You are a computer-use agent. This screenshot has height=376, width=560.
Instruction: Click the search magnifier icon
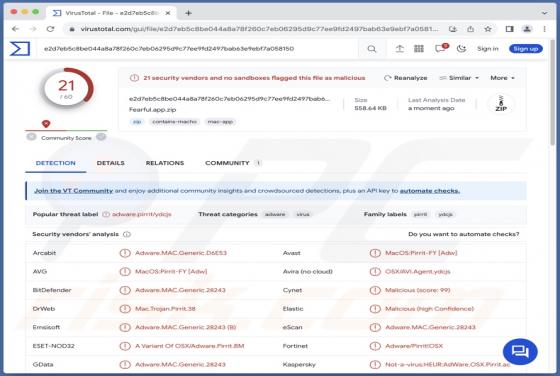(372, 49)
